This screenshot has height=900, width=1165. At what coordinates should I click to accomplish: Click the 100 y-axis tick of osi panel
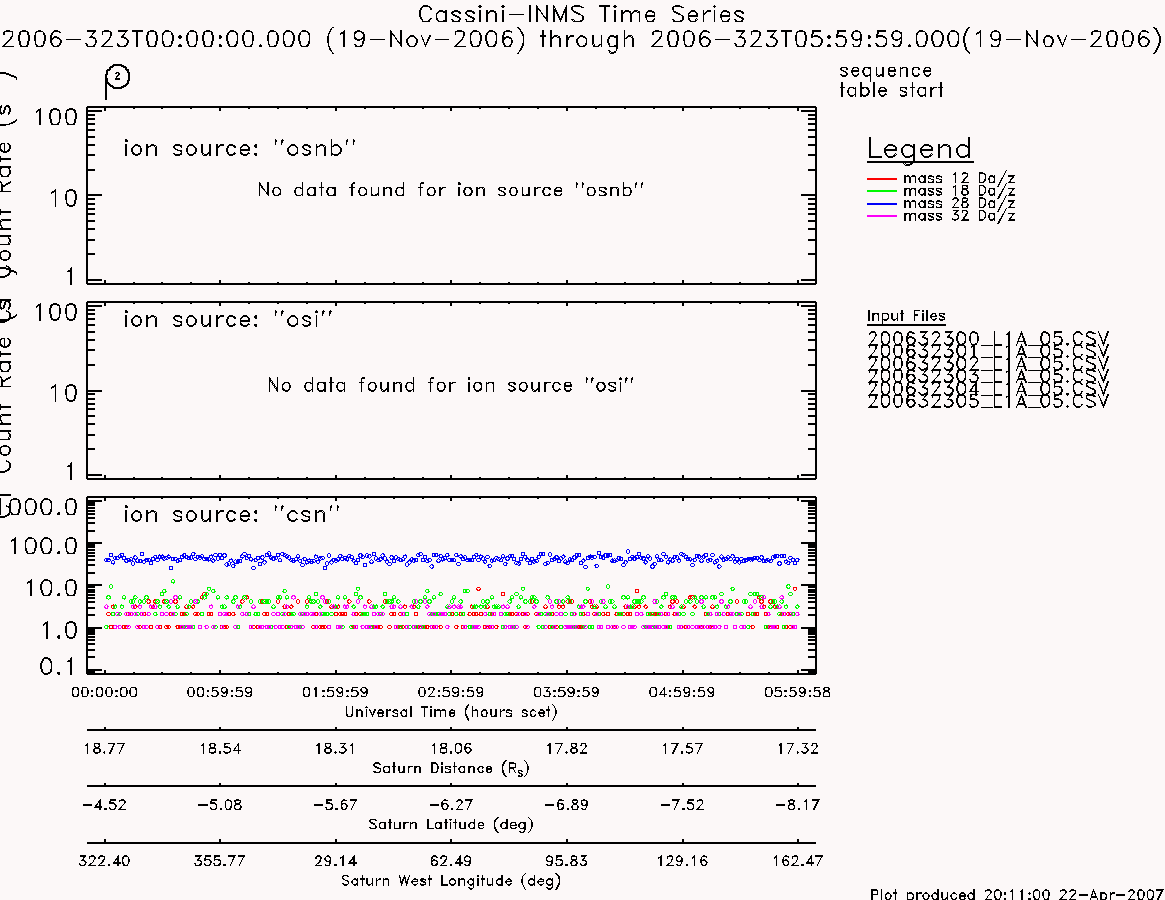[x=56, y=312]
